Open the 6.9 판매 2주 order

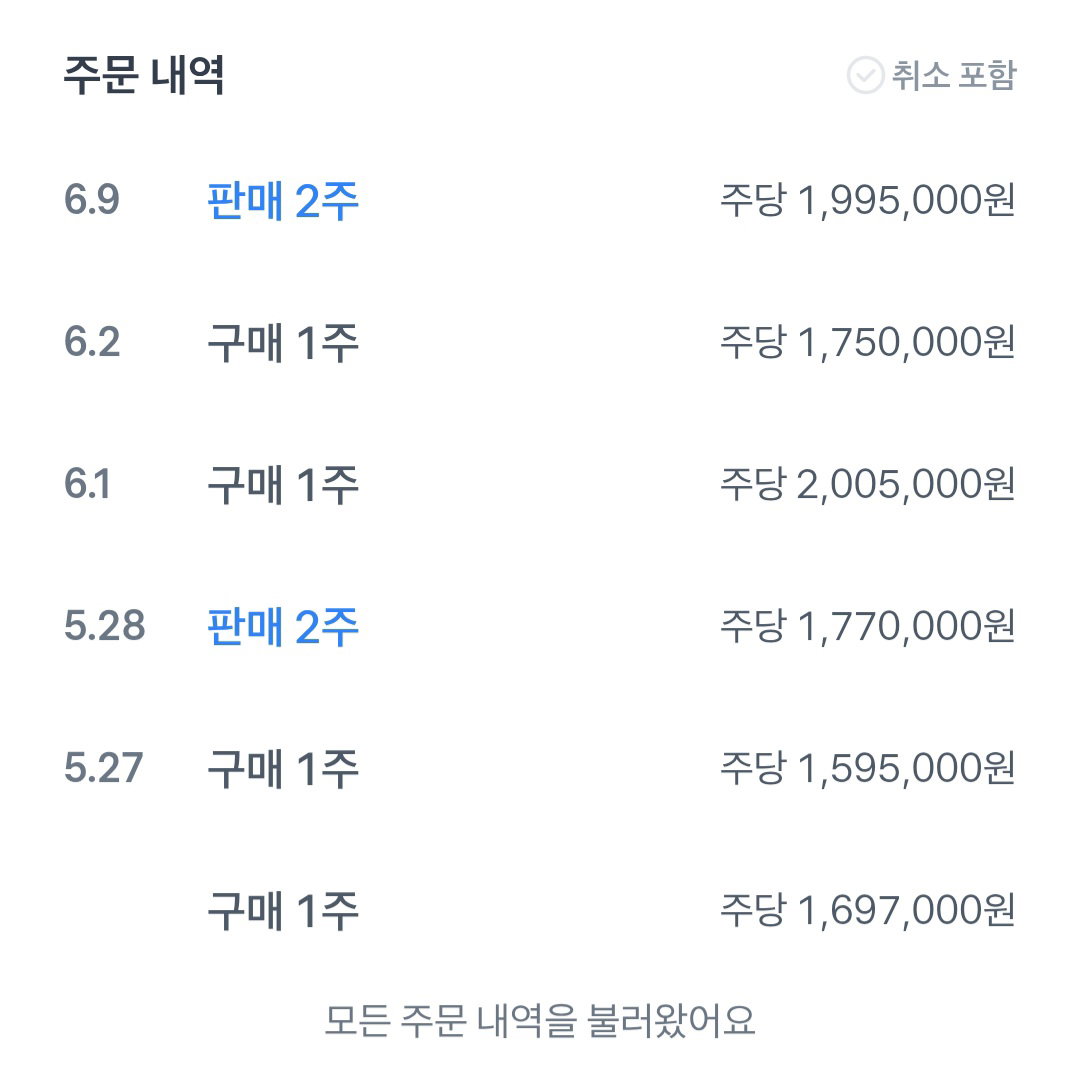tap(540, 200)
